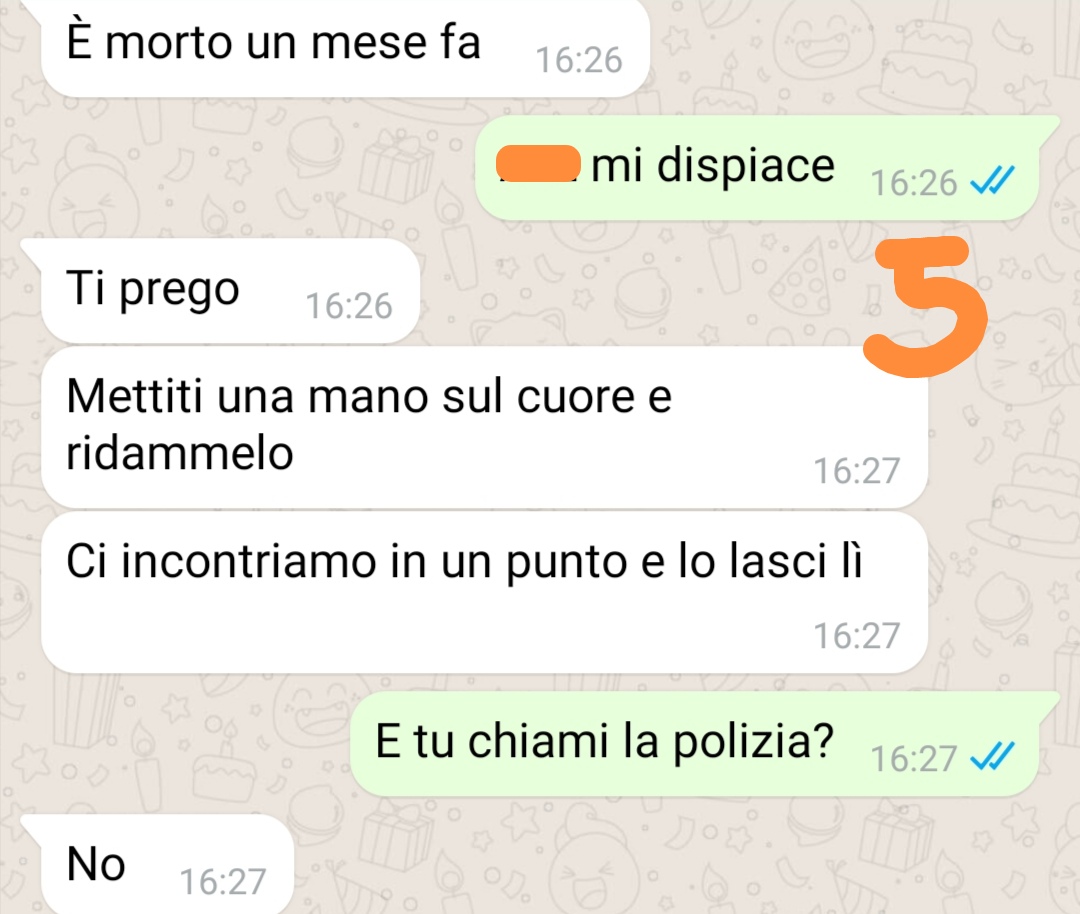Viewport: 1080px width, 914px height.
Task: Click the orange redaction blob
Action: pos(539,164)
